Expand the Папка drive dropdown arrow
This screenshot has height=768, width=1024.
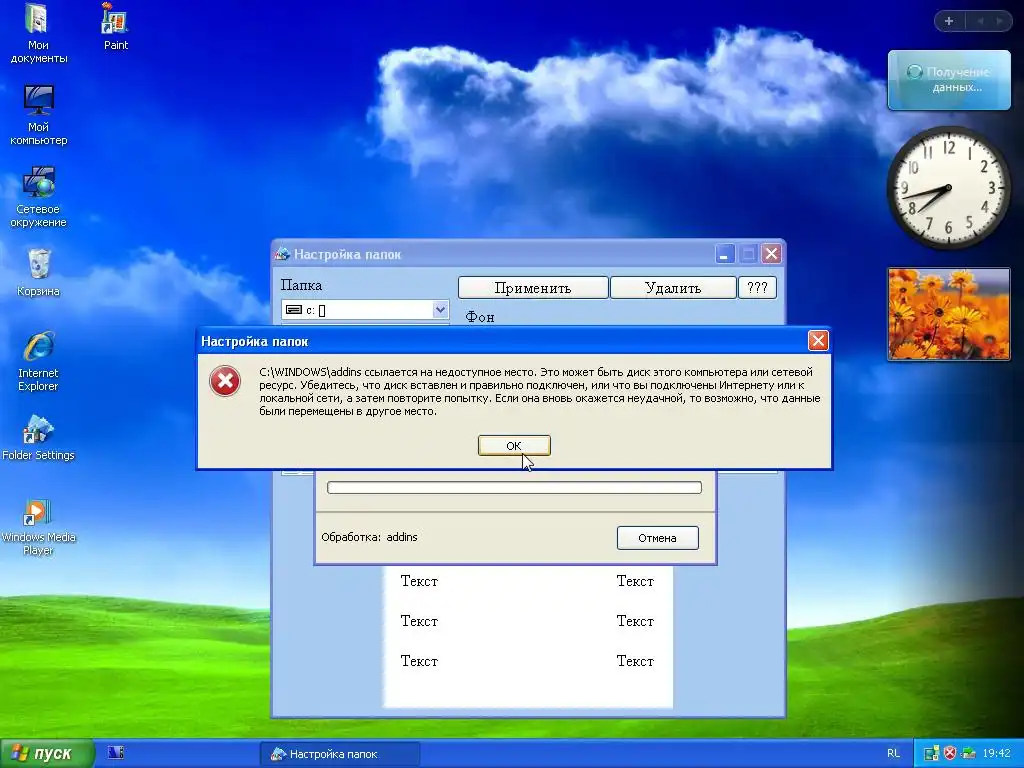pos(440,310)
